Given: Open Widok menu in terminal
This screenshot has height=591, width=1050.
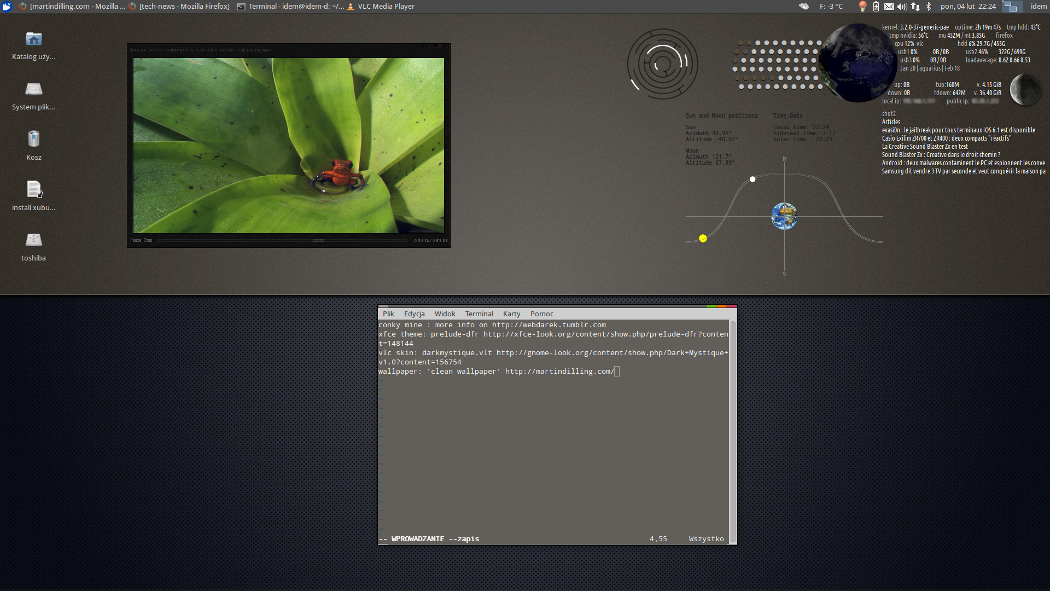Looking at the screenshot, I should 445,313.
